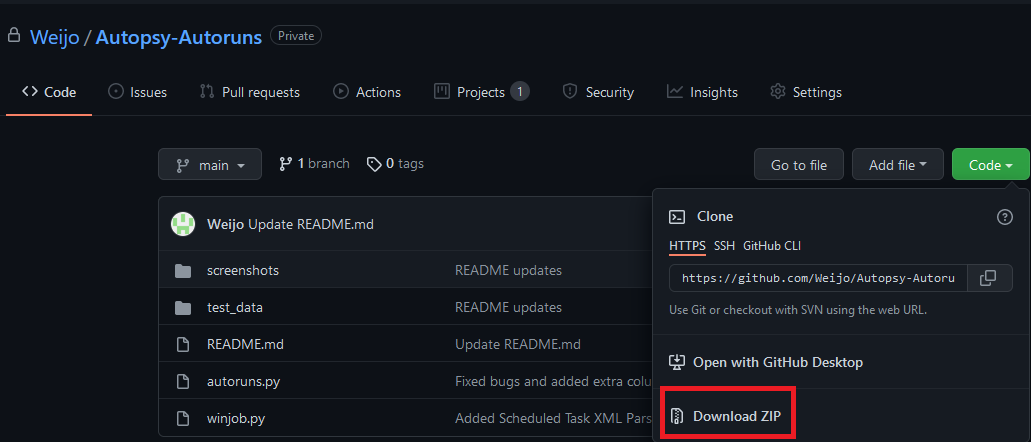Click the branch icon next to 1 branch
Viewport: 1031px width, 442px height.
tap(285, 164)
